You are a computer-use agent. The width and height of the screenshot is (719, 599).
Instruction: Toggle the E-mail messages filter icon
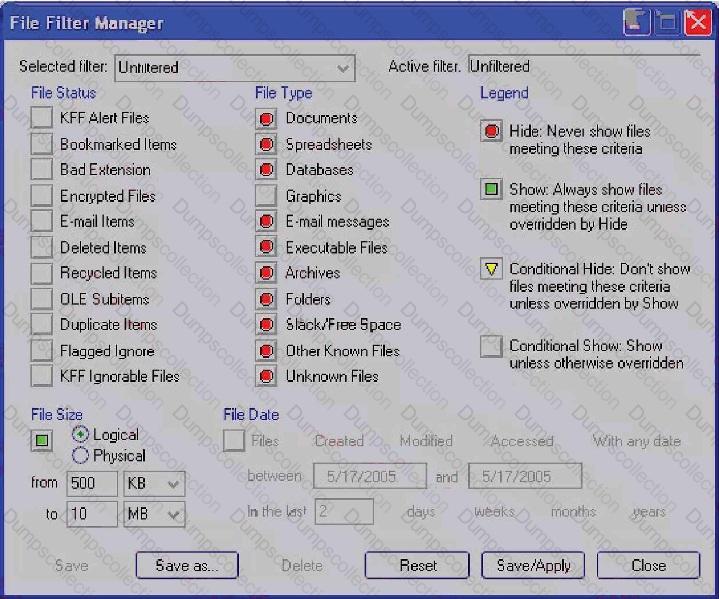[266, 222]
